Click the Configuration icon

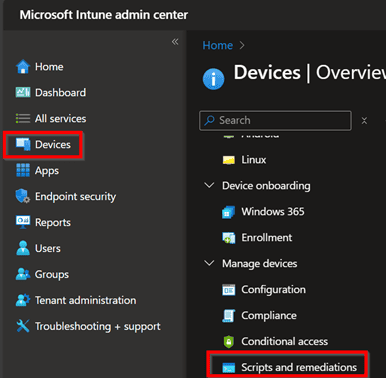(x=229, y=290)
